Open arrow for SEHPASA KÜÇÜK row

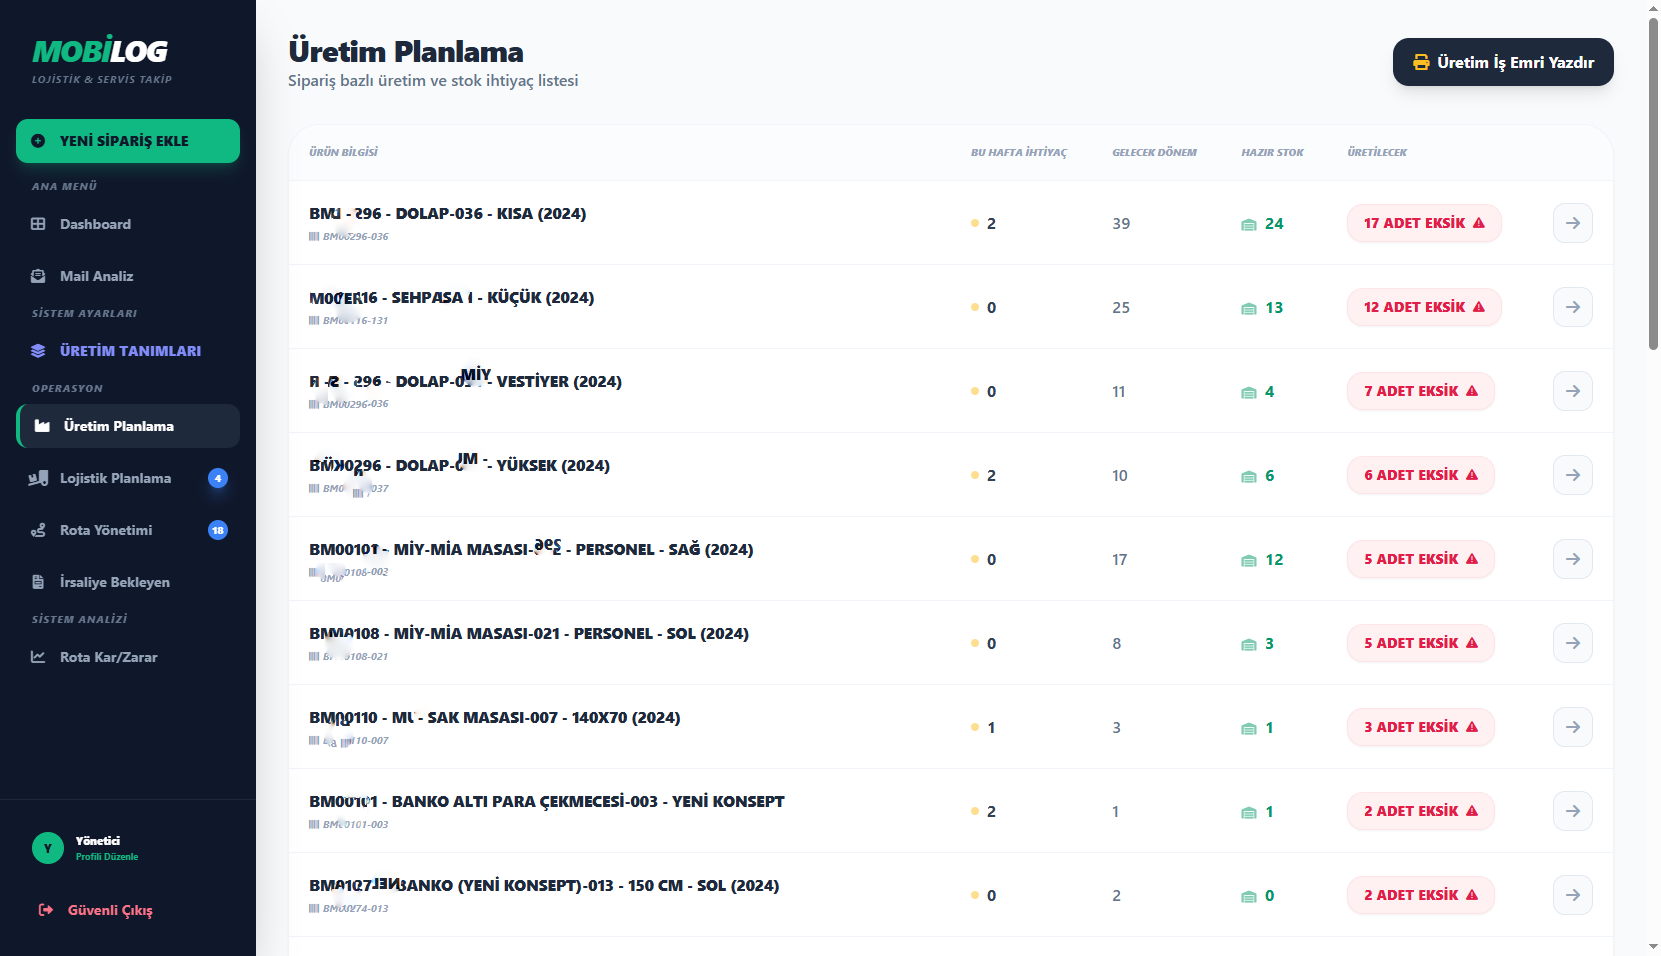[1572, 307]
